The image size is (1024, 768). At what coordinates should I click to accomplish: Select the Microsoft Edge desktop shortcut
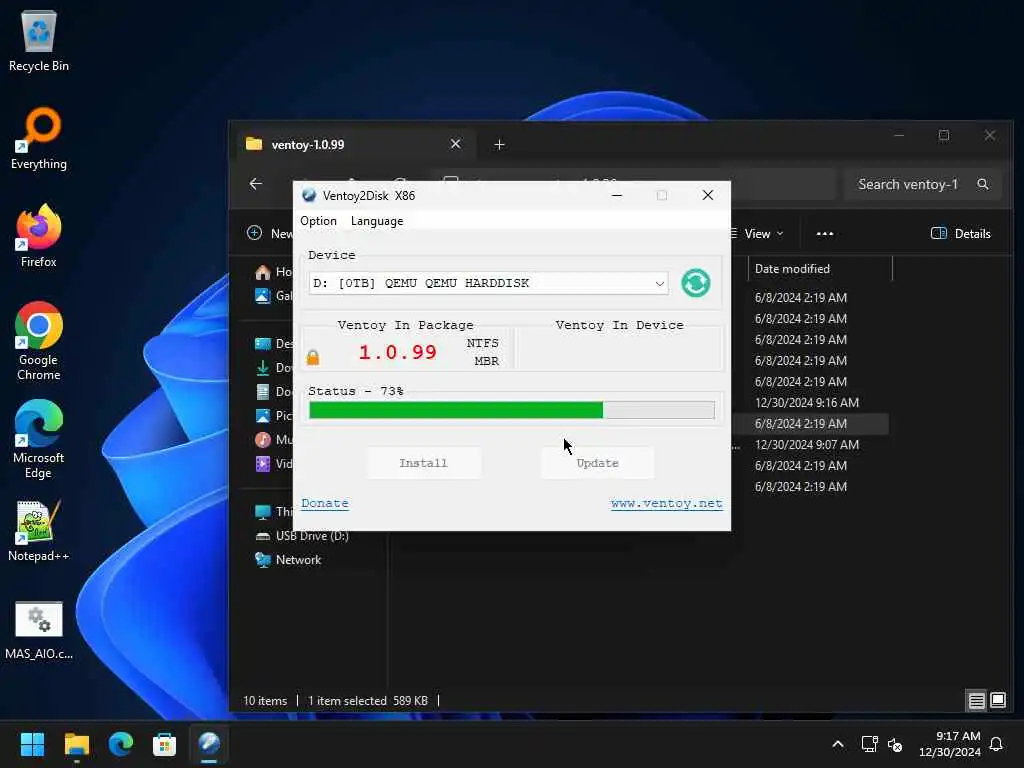(x=39, y=439)
